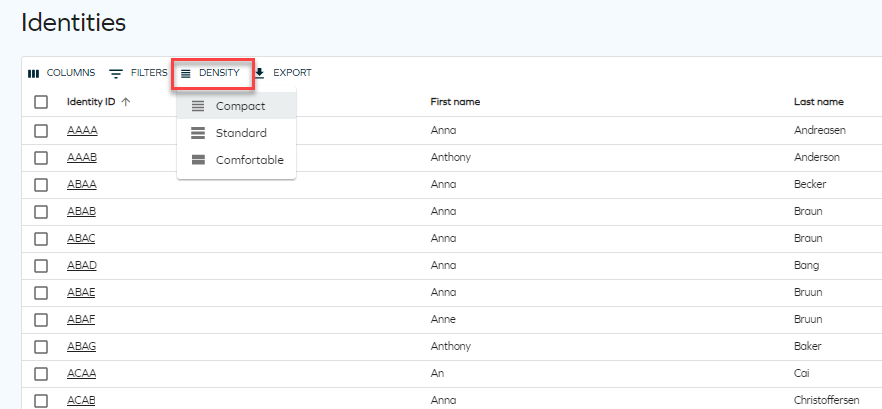Select the checkbox next to ABAG
The width and height of the screenshot is (882, 409).
pos(40,347)
